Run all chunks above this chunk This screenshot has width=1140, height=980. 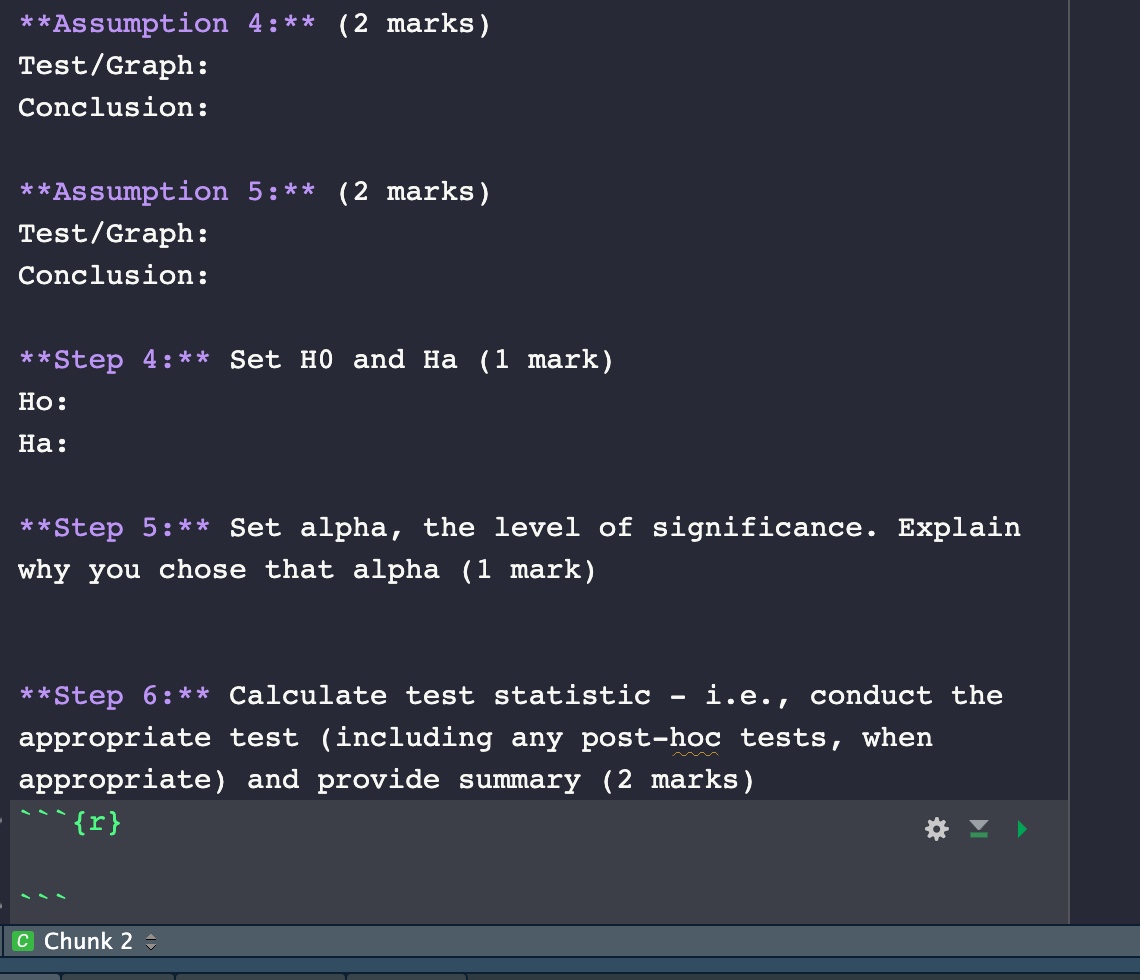pyautogui.click(x=978, y=828)
